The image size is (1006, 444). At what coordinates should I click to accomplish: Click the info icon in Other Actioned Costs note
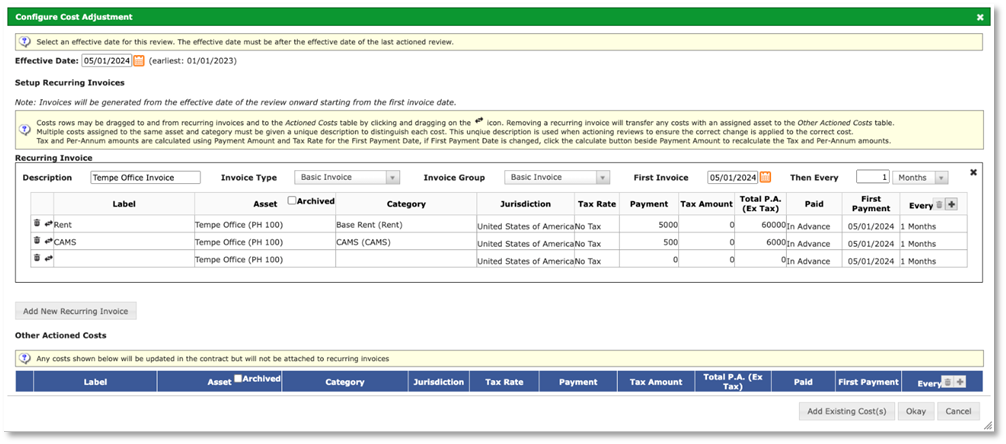click(x=24, y=358)
